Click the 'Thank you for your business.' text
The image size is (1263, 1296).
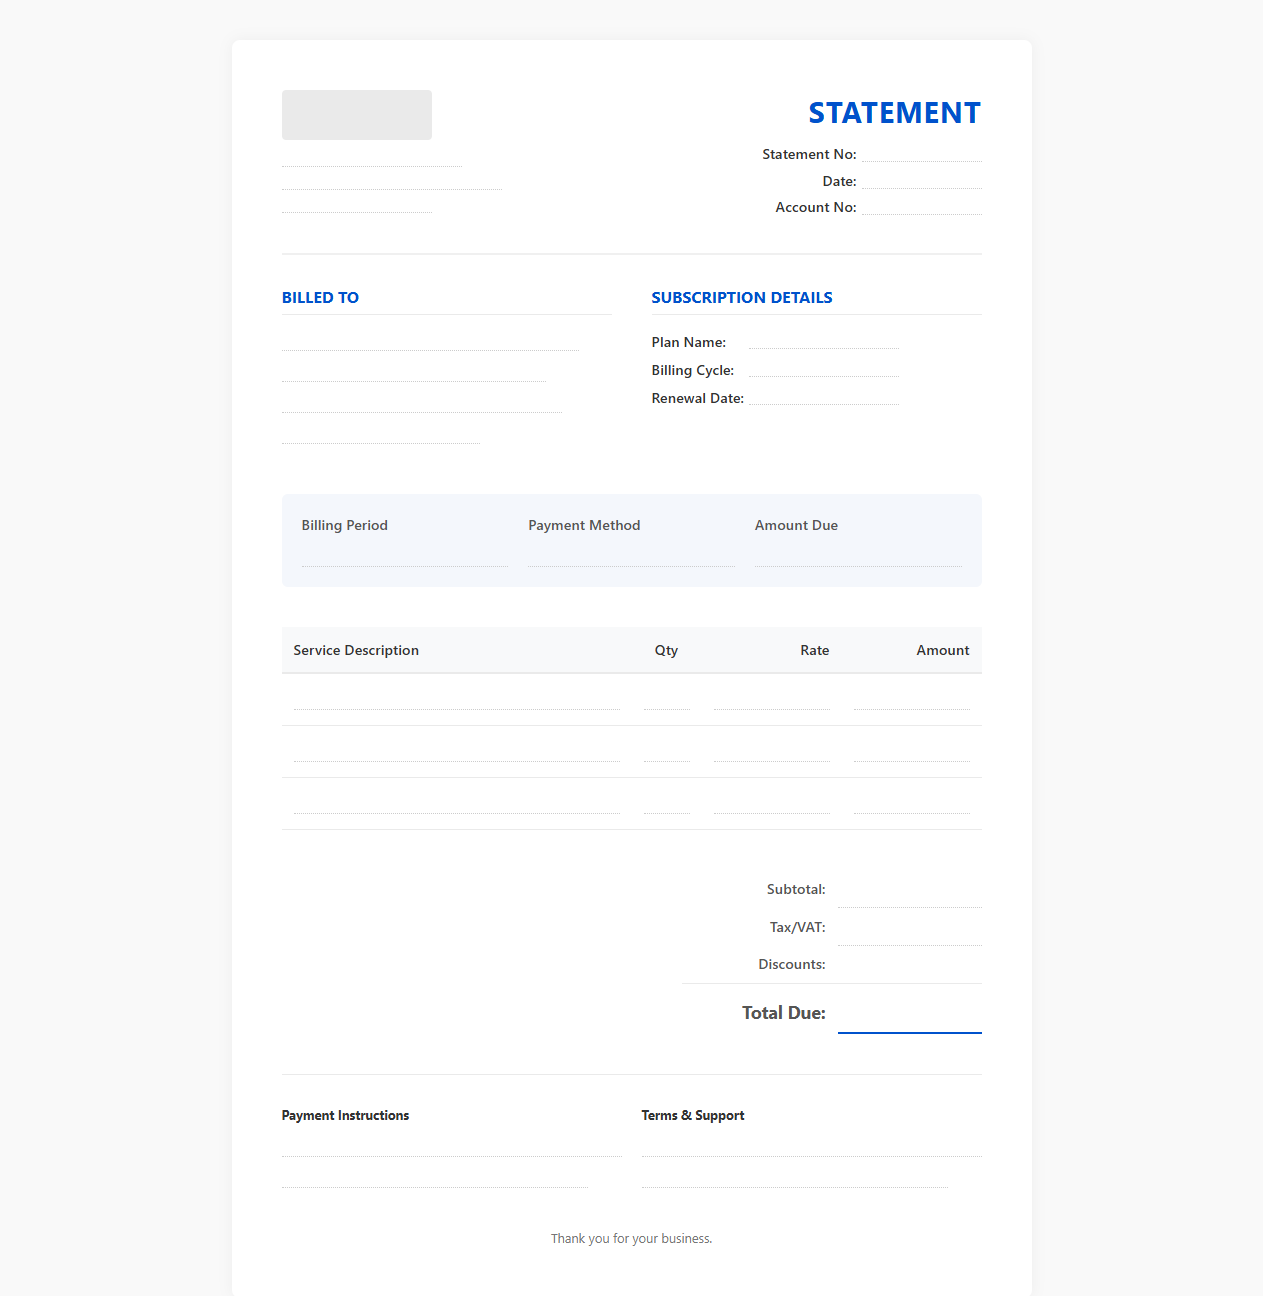pos(632,1238)
